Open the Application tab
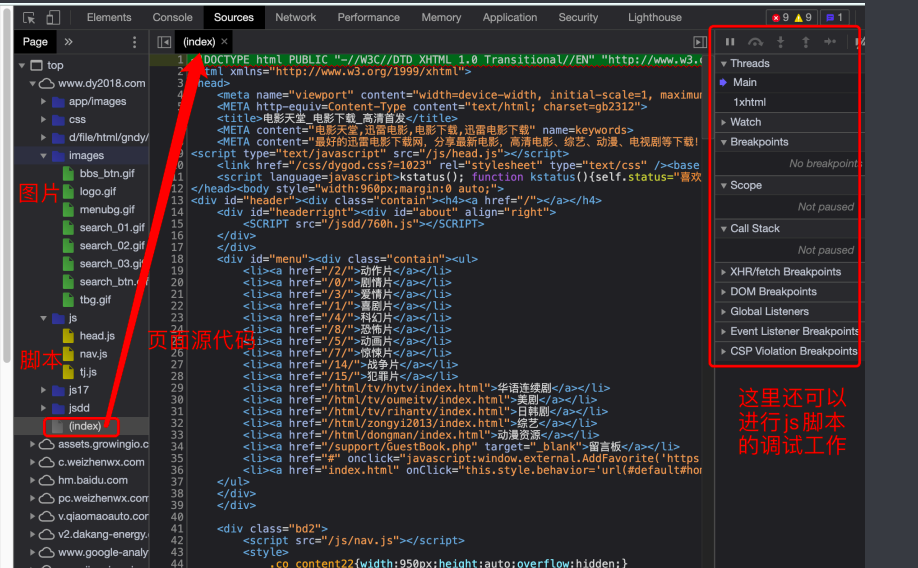 click(509, 18)
